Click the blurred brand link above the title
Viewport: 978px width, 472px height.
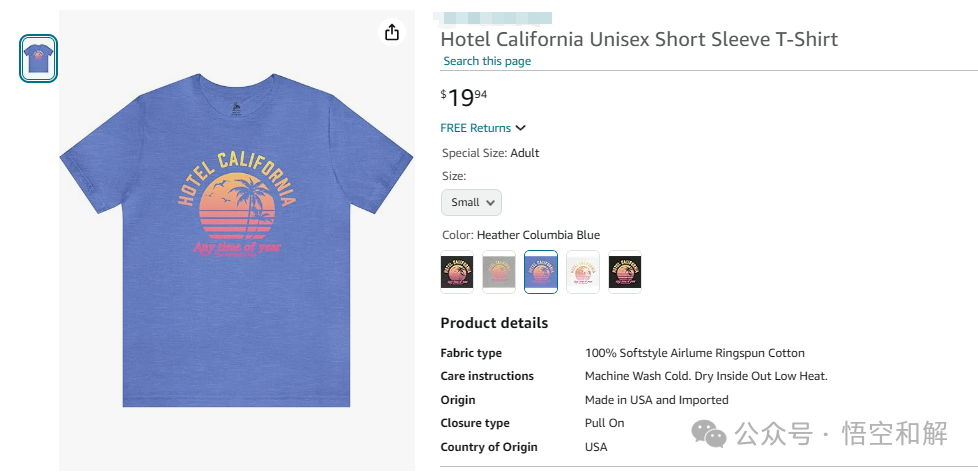point(497,17)
